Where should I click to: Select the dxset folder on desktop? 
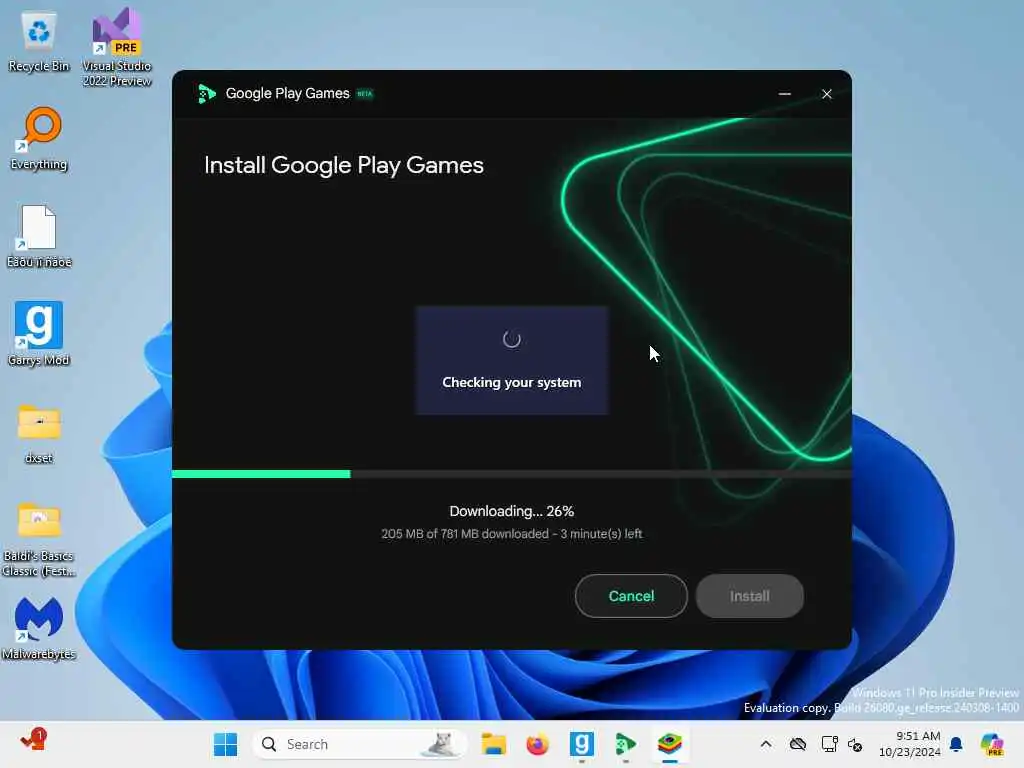39,434
